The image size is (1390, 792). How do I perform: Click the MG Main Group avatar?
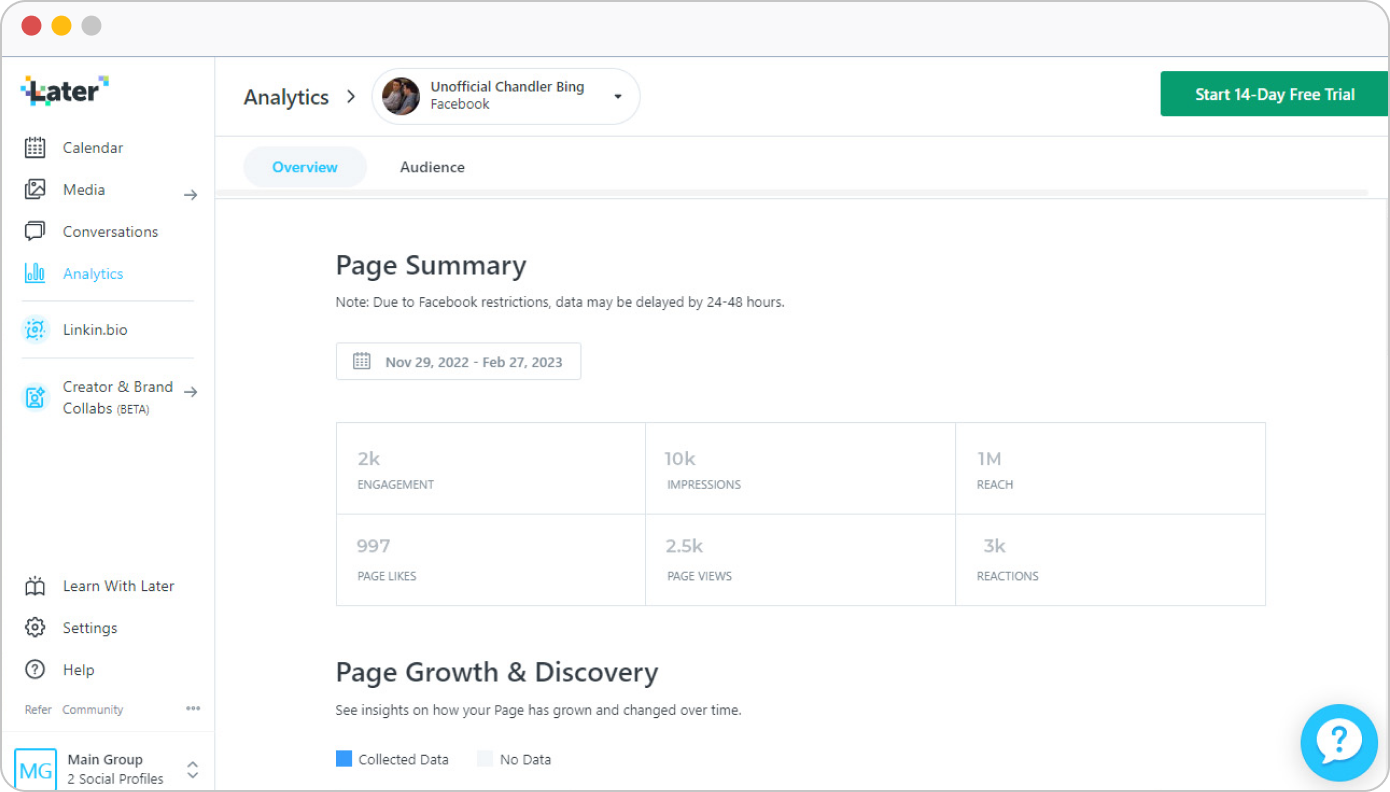click(36, 770)
